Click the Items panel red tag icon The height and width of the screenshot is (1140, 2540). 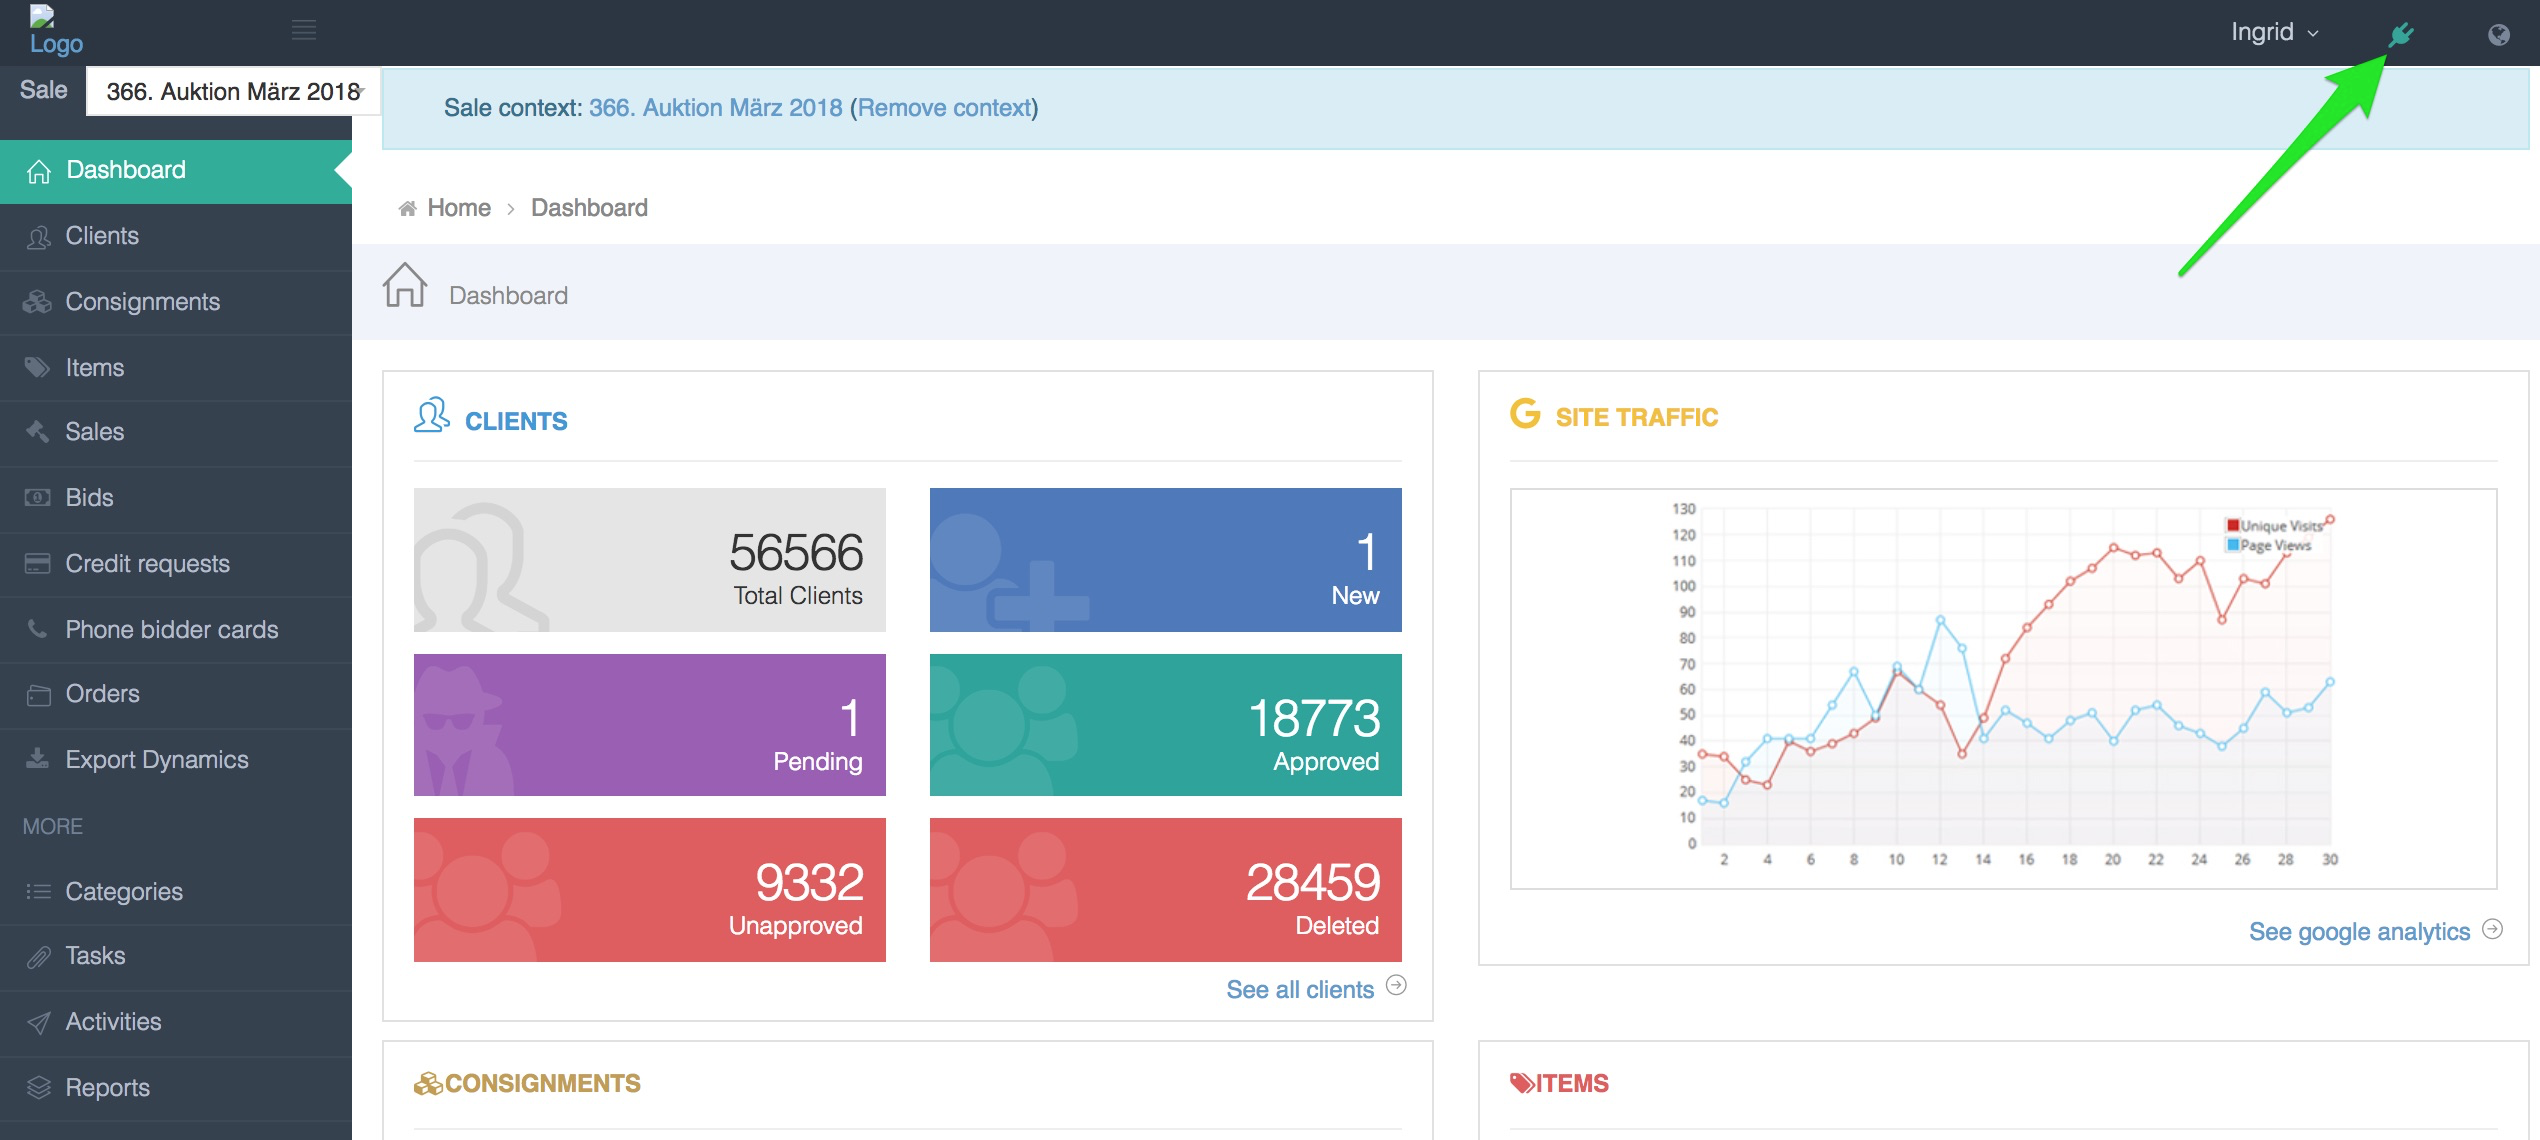pyautogui.click(x=1522, y=1084)
